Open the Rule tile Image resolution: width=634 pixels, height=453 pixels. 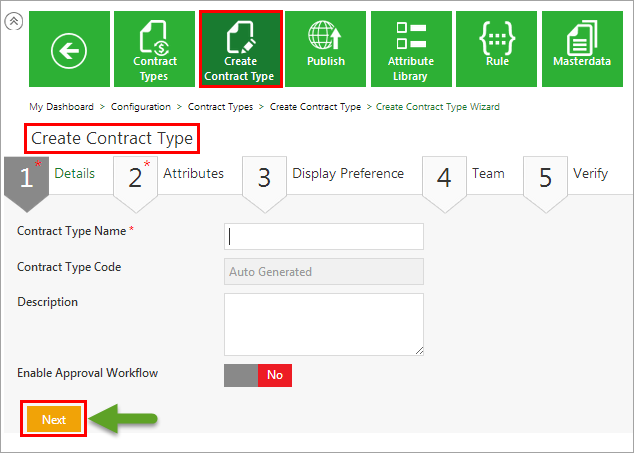coord(497,50)
